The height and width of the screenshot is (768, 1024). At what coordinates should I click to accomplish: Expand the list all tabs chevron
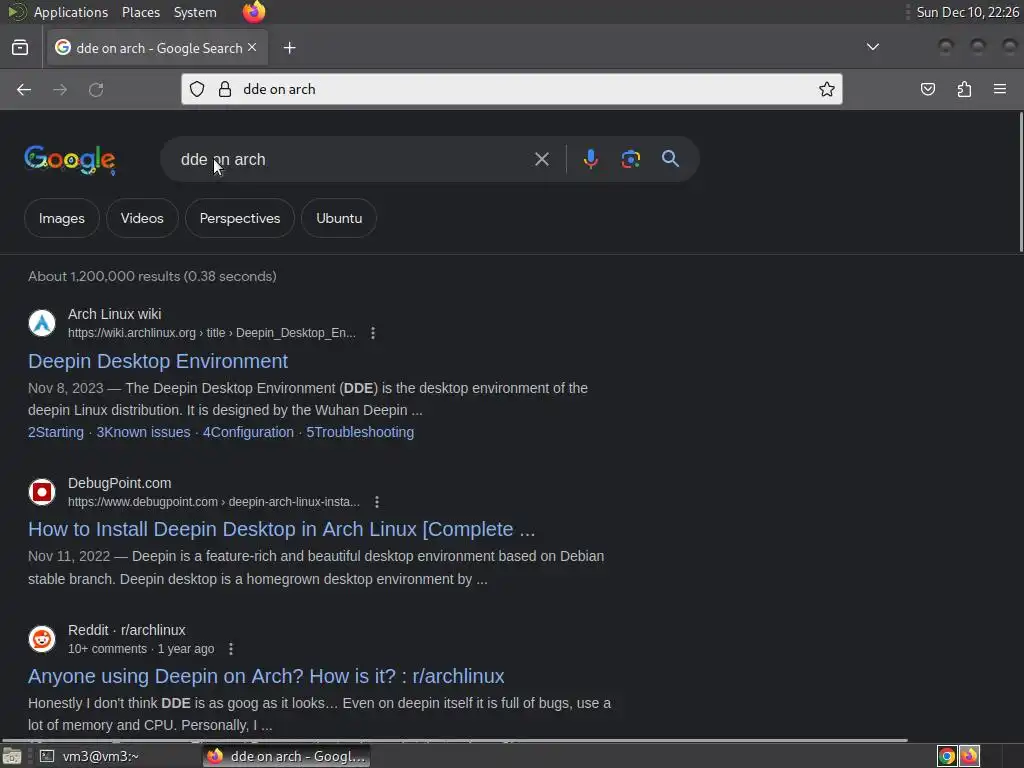coord(872,47)
